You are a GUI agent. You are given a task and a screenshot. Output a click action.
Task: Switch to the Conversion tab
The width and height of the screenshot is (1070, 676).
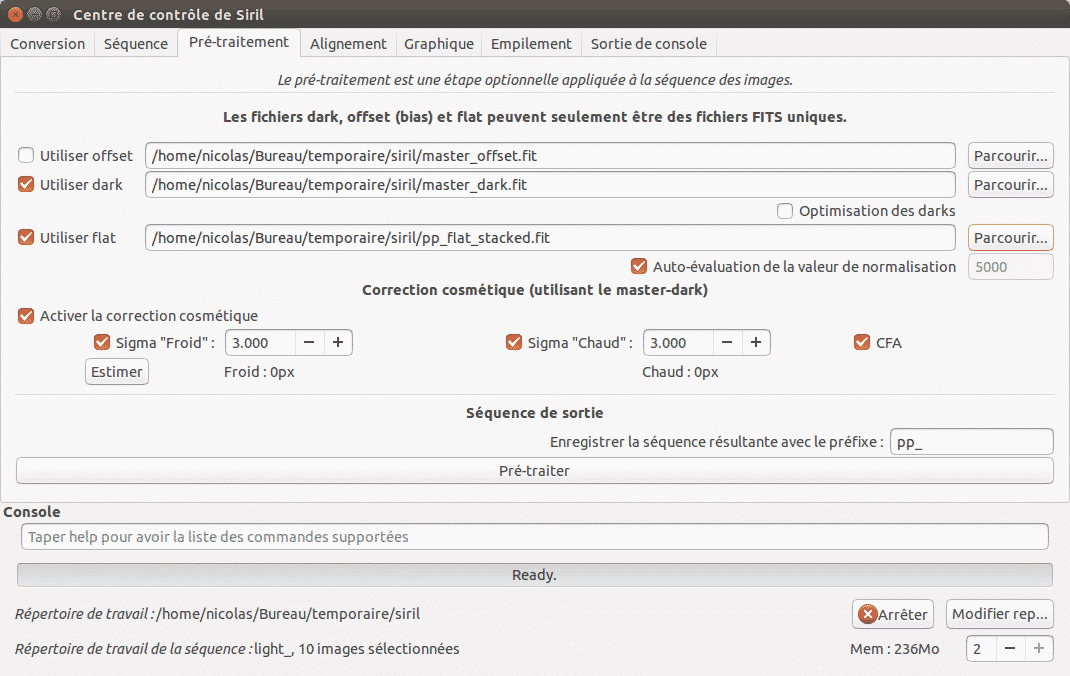[x=48, y=44]
